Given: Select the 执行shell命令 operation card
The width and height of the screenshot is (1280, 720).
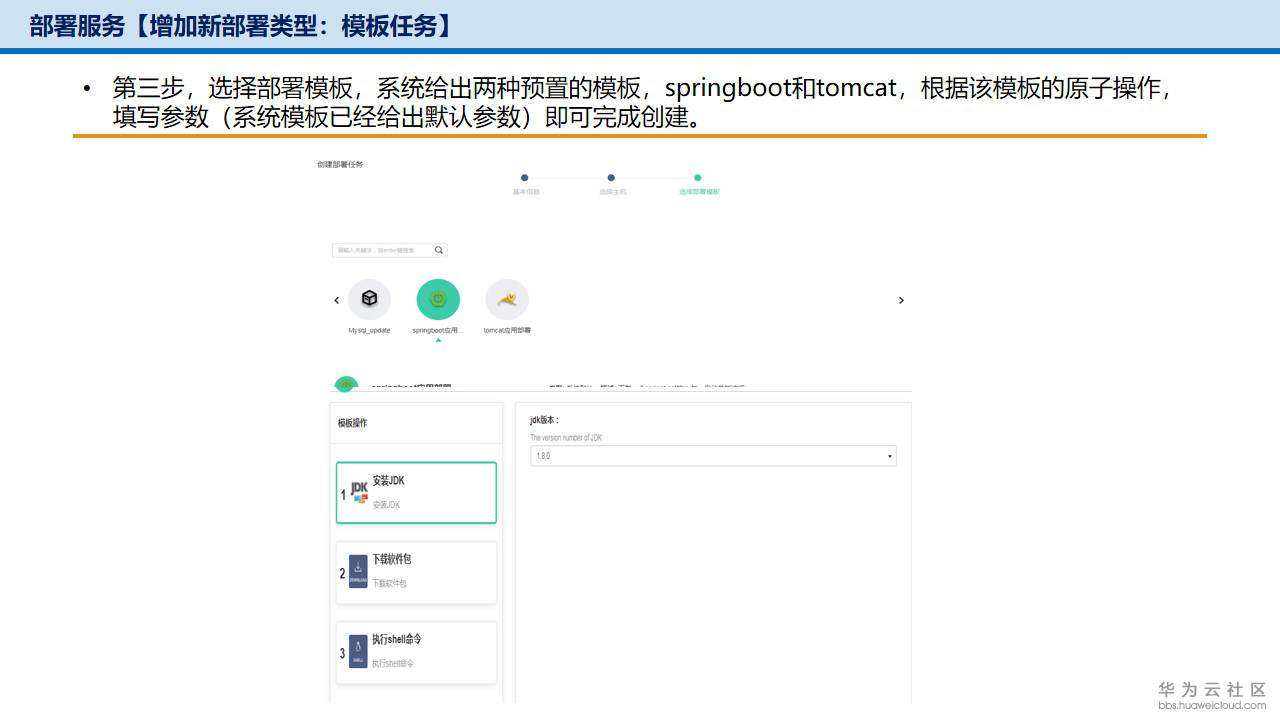Looking at the screenshot, I should [x=416, y=652].
